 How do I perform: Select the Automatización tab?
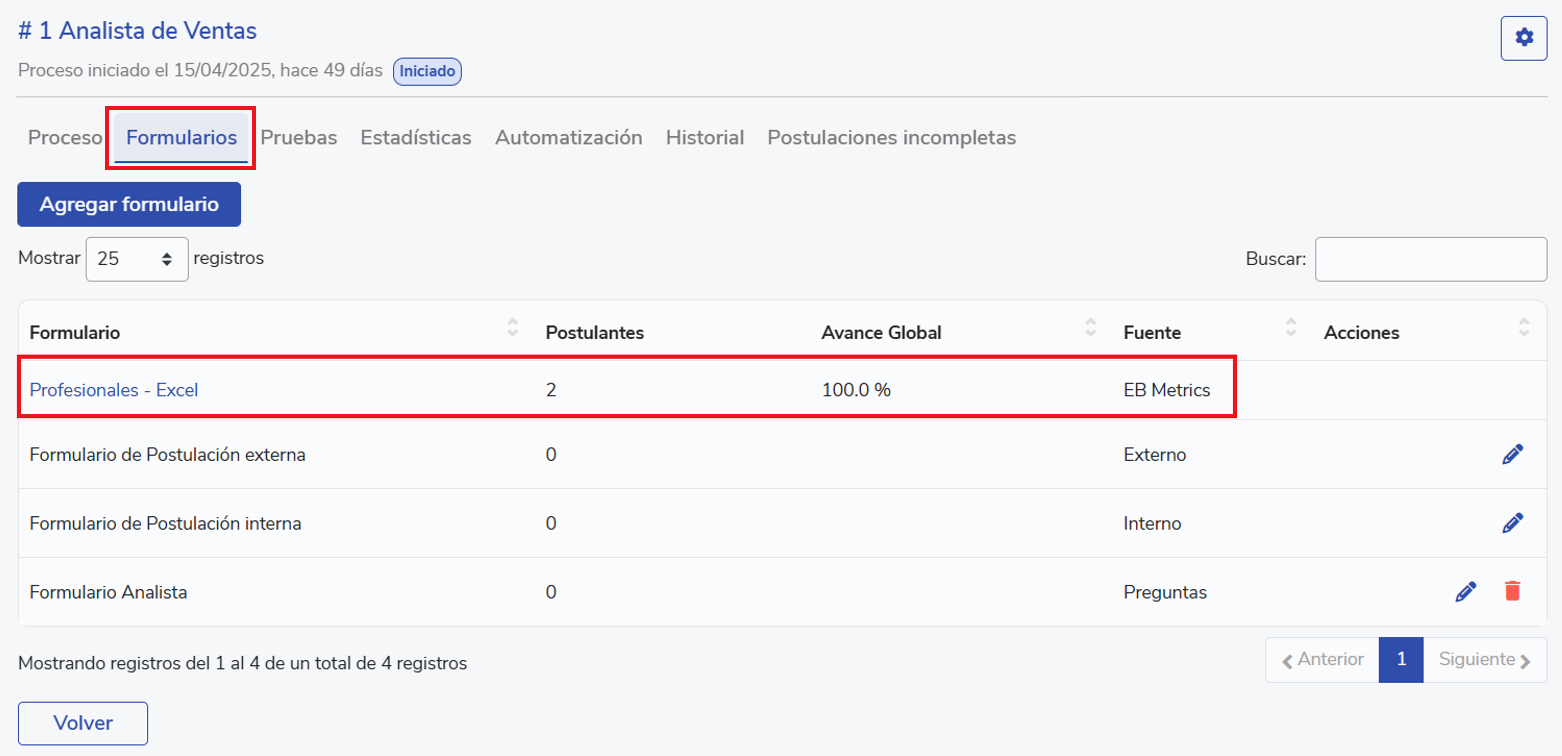tap(568, 138)
